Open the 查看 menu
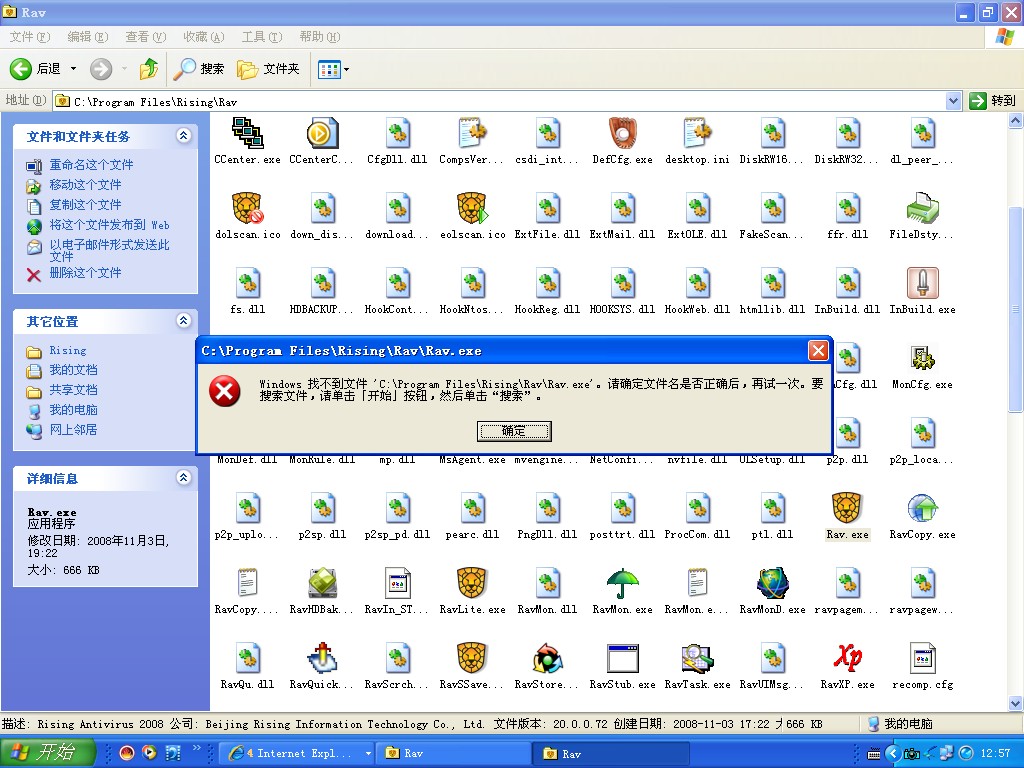The width and height of the screenshot is (1024, 768). tap(146, 37)
